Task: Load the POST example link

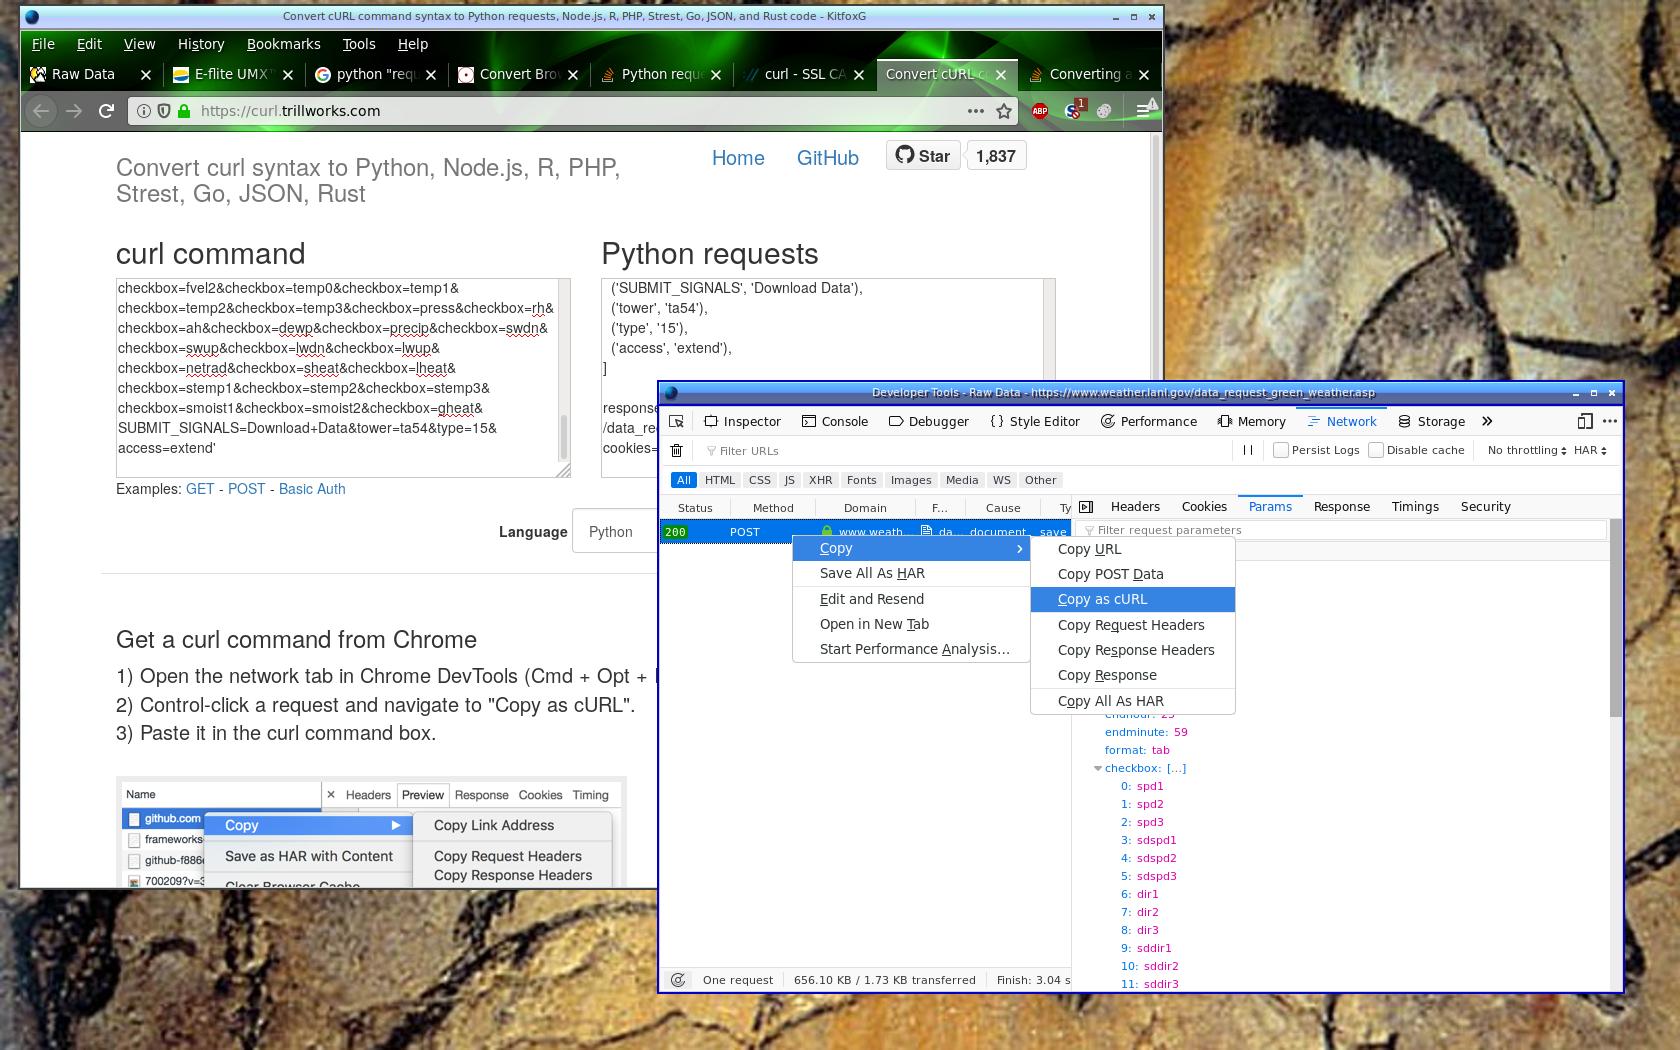Action: pyautogui.click(x=246, y=489)
